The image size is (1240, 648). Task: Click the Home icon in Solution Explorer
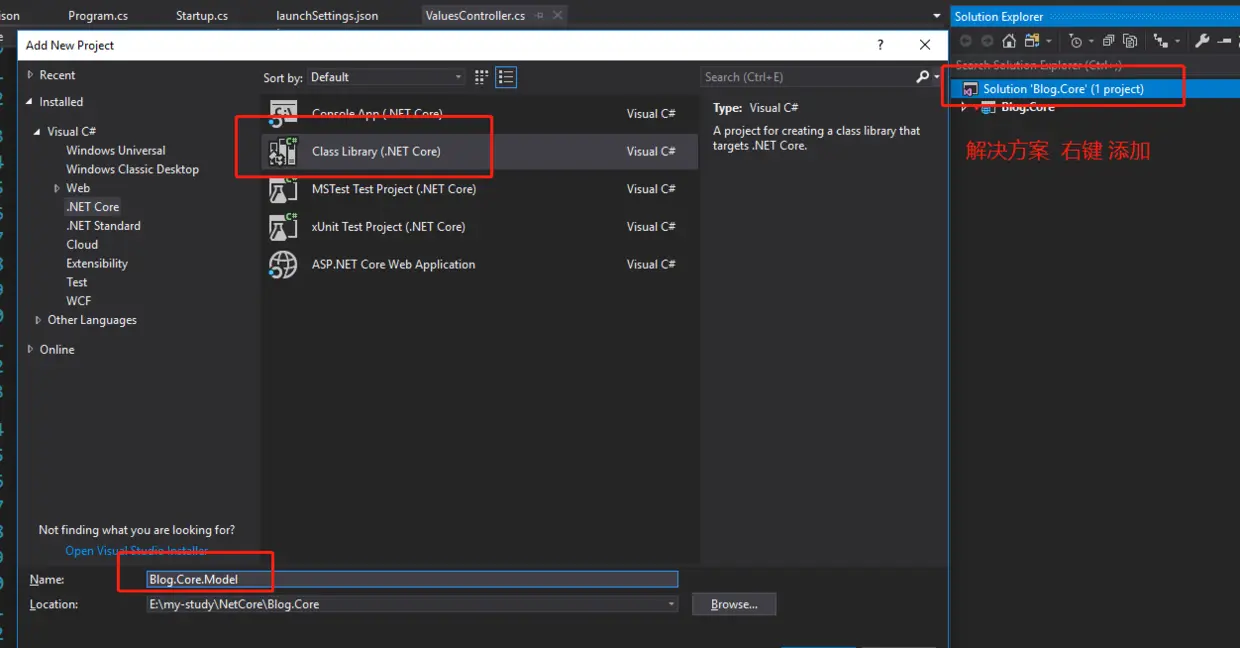pos(1009,41)
